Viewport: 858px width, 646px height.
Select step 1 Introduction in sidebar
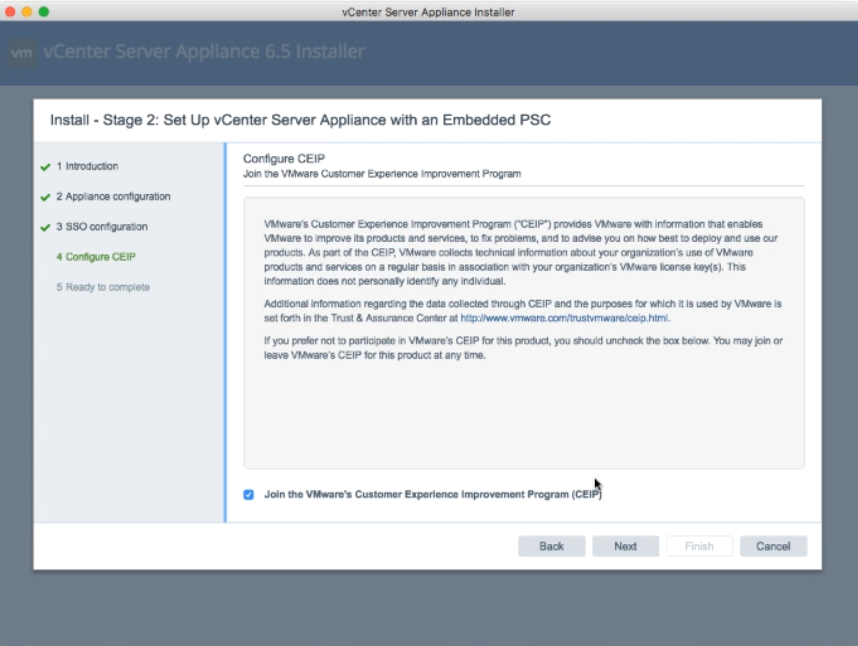pyautogui.click(x=87, y=166)
